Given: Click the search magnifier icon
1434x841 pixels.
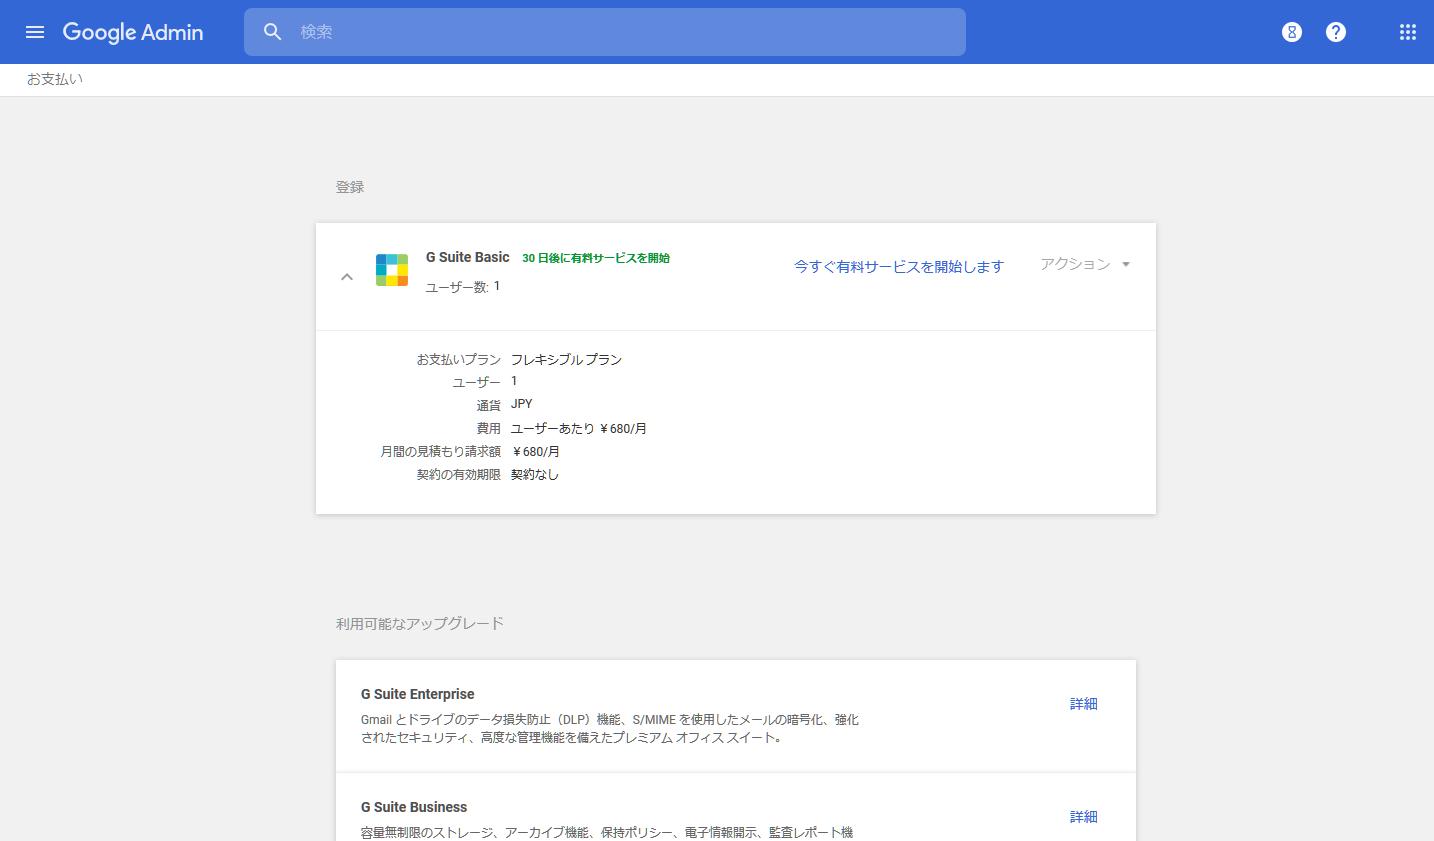Looking at the screenshot, I should [x=273, y=32].
